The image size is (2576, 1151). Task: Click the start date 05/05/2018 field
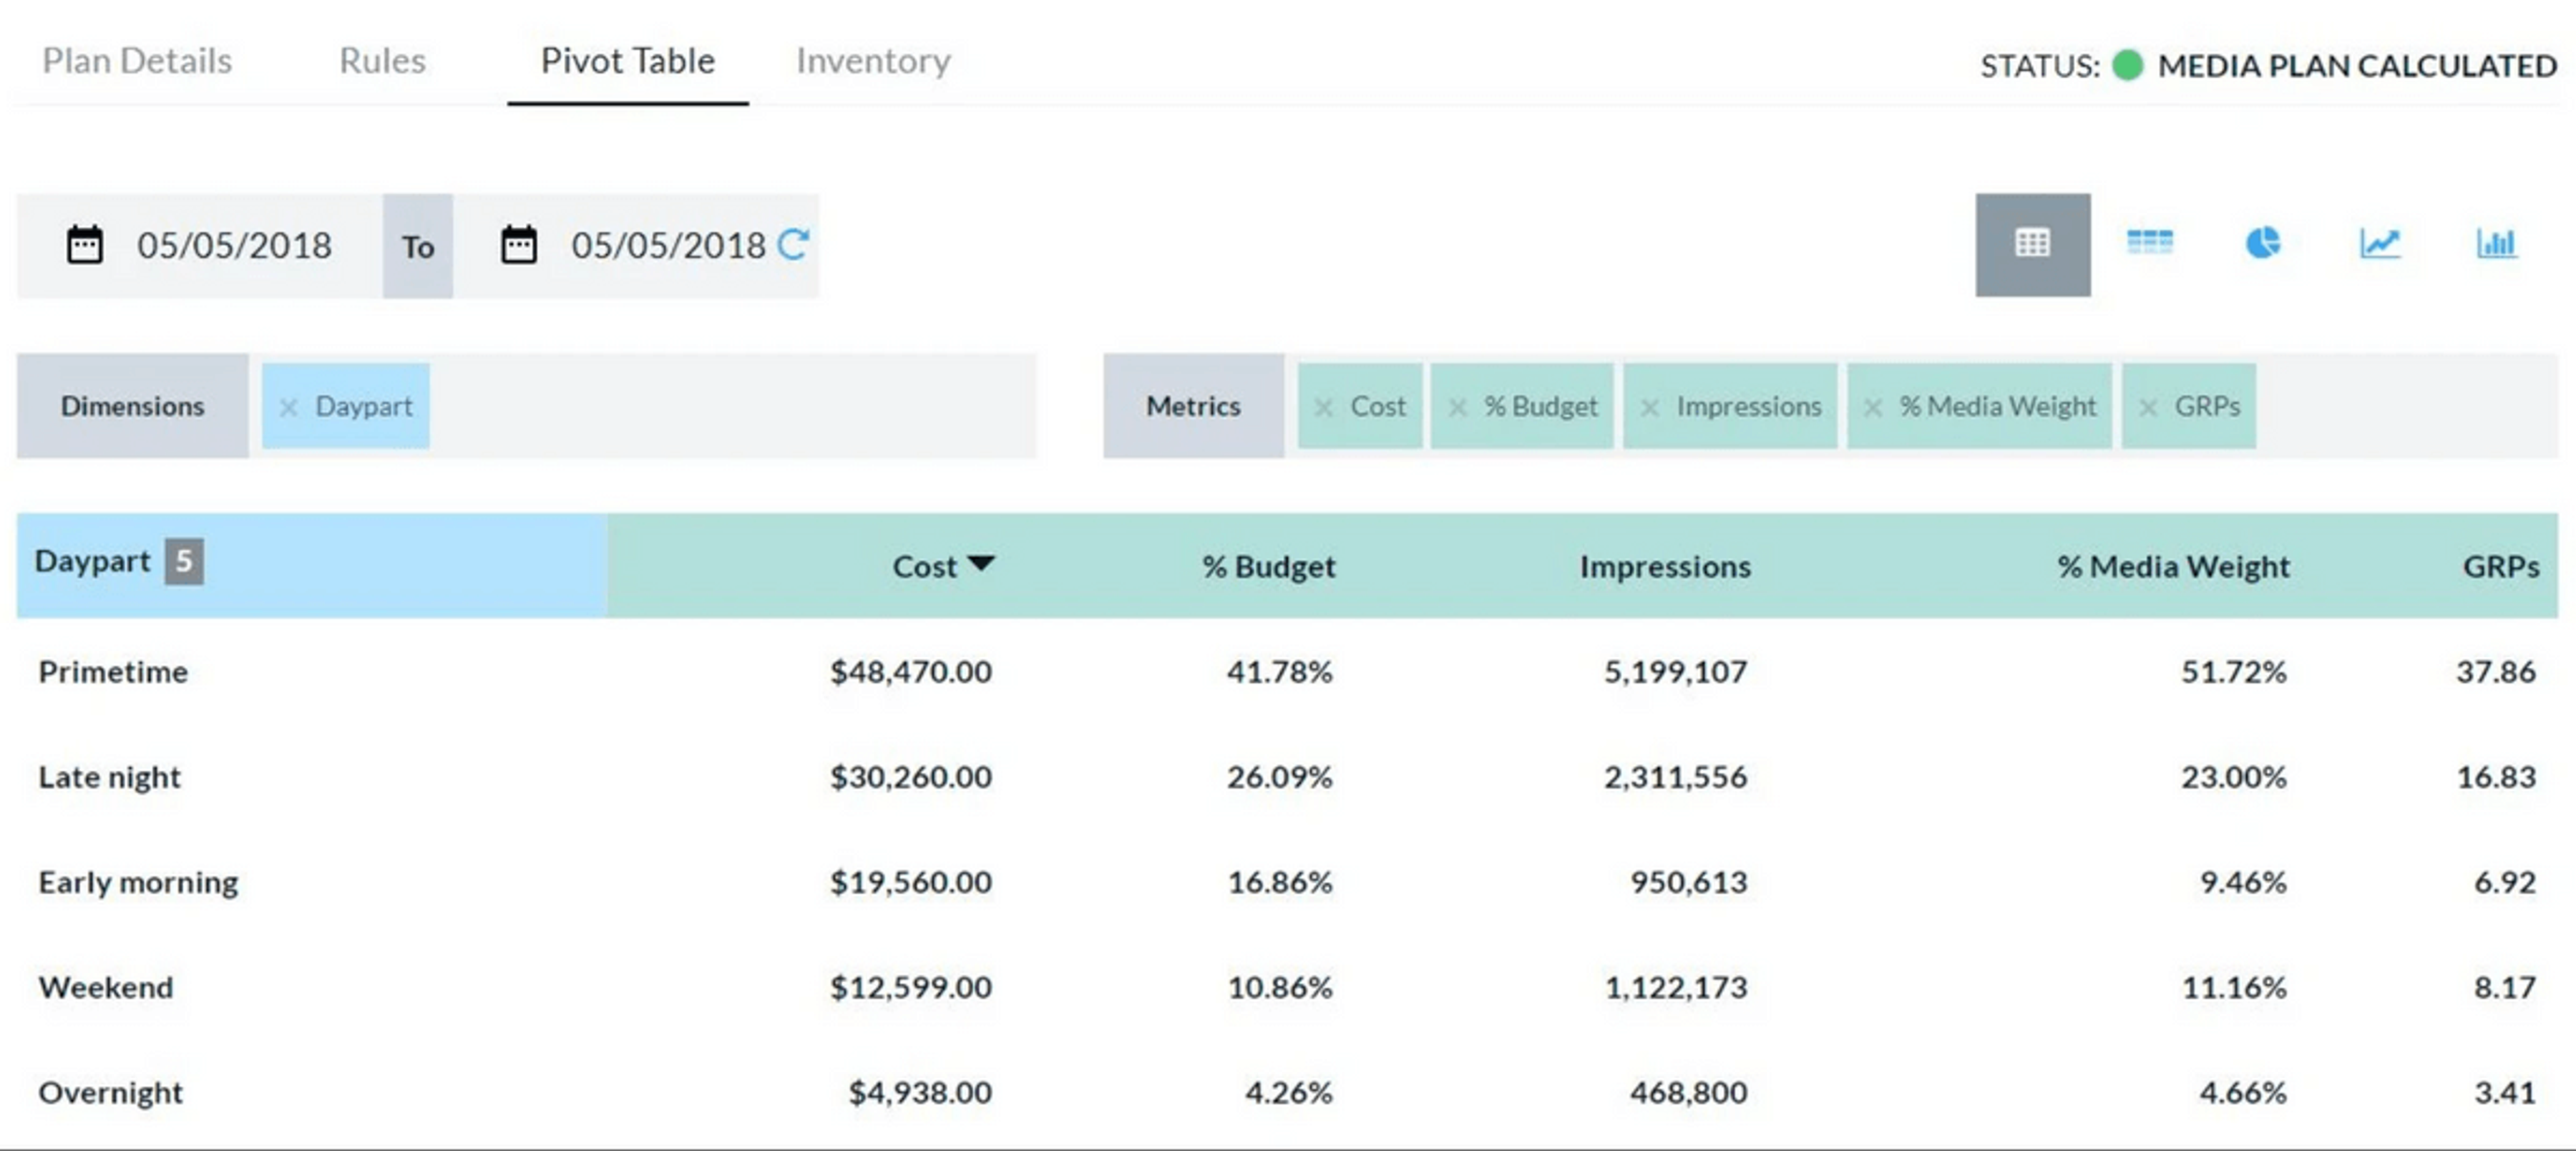[x=234, y=245]
